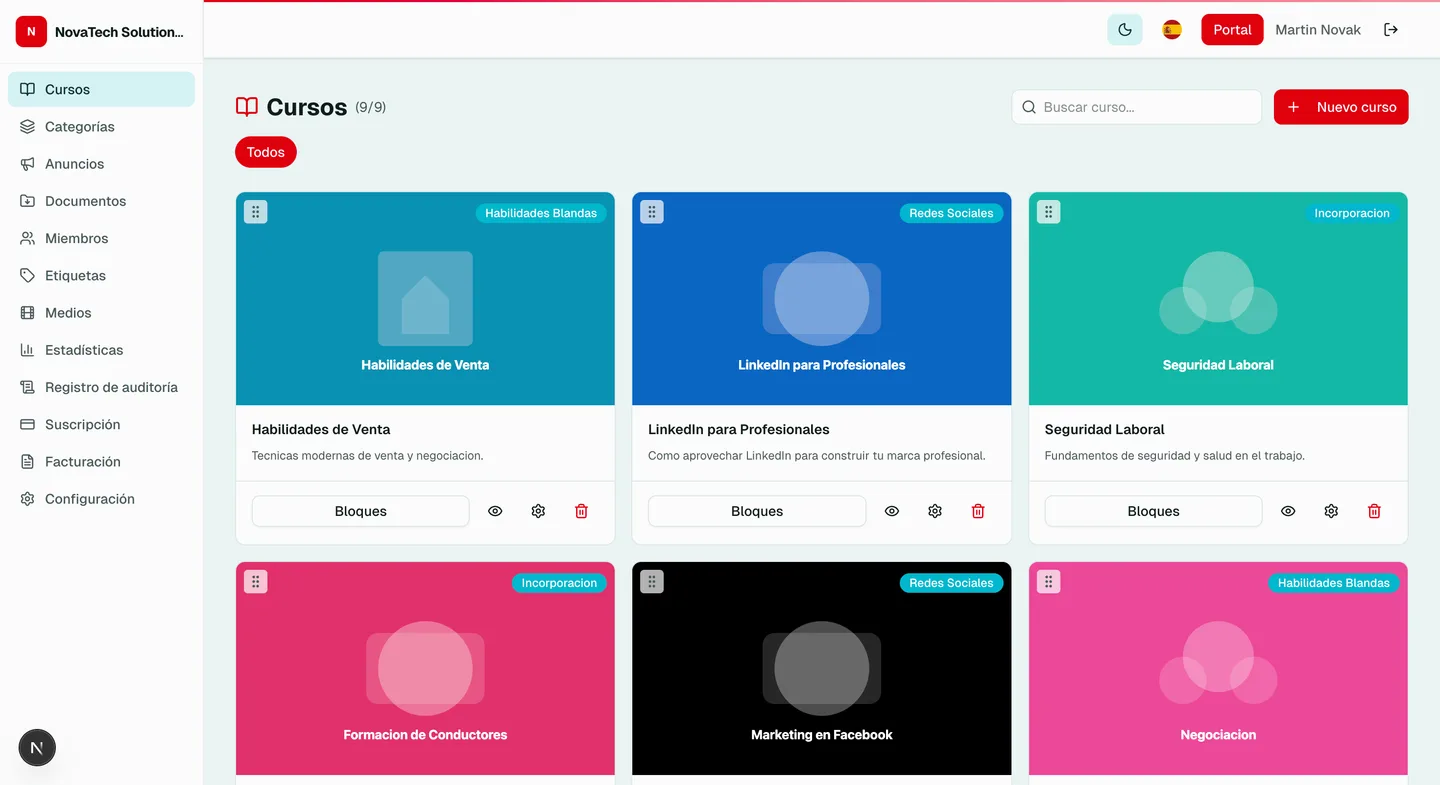The height and width of the screenshot is (785, 1440).
Task: Open settings gear on LinkedIn para Profesionales card
Action: pos(934,510)
